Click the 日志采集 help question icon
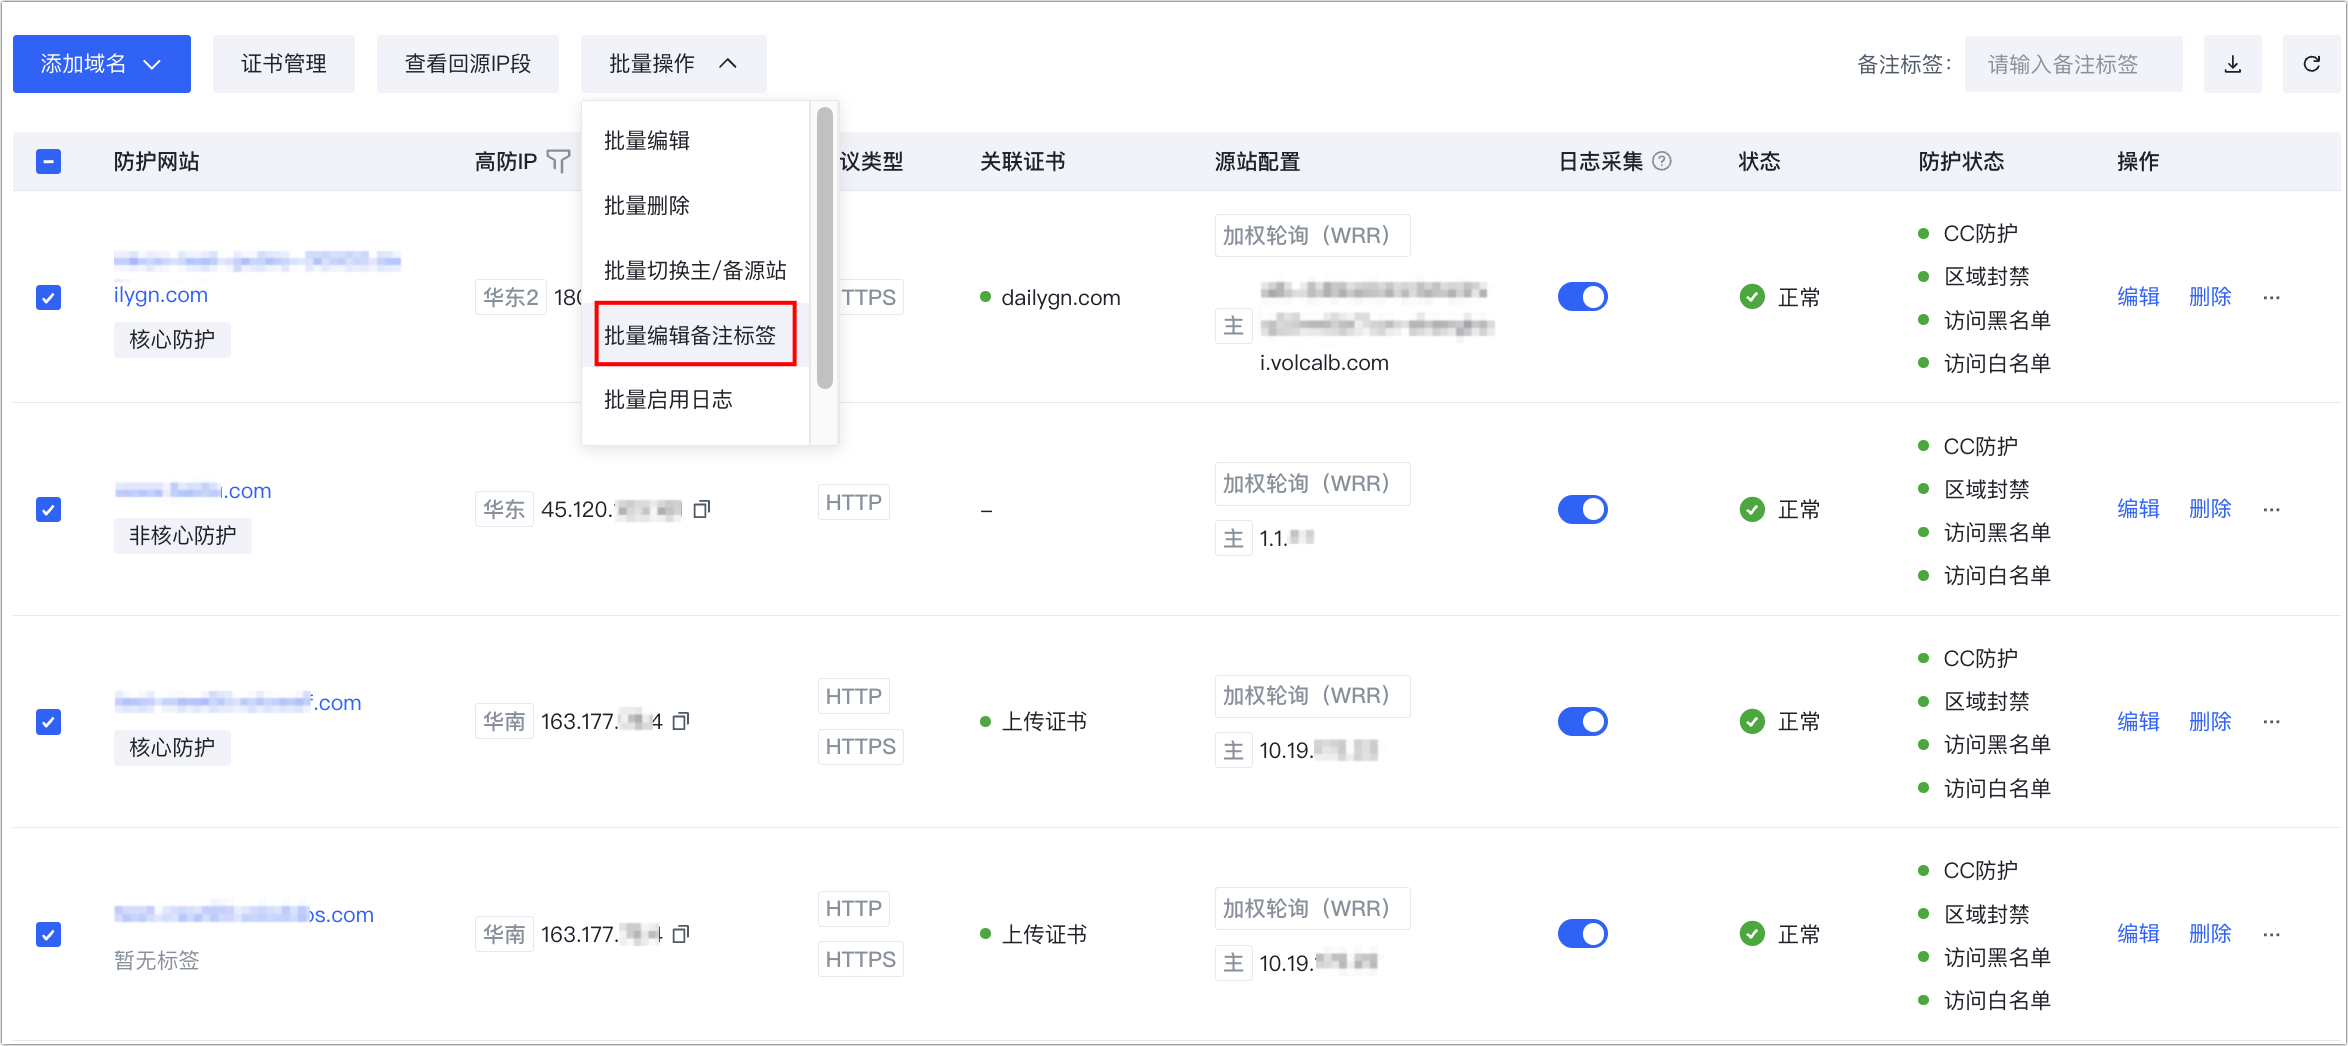2348x1046 pixels. [x=1662, y=161]
